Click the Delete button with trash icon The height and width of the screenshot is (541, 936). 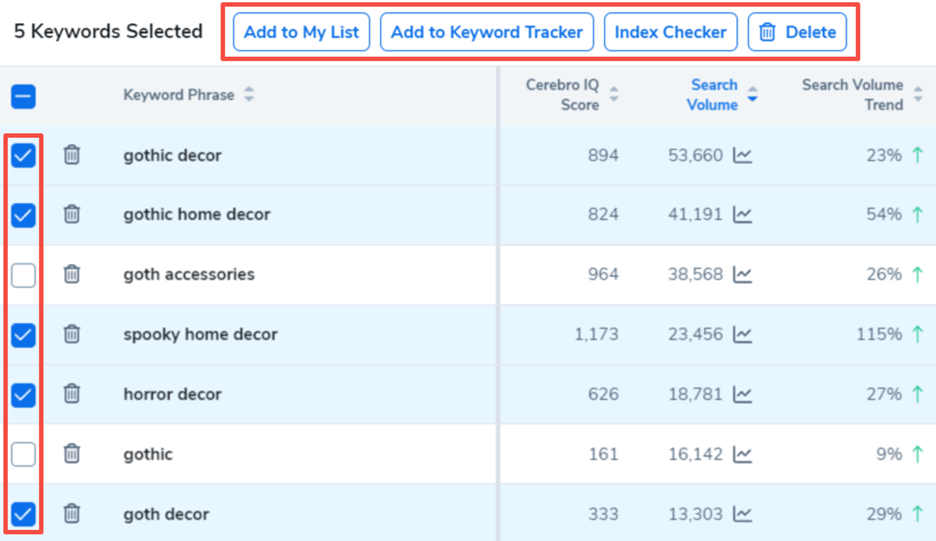797,32
